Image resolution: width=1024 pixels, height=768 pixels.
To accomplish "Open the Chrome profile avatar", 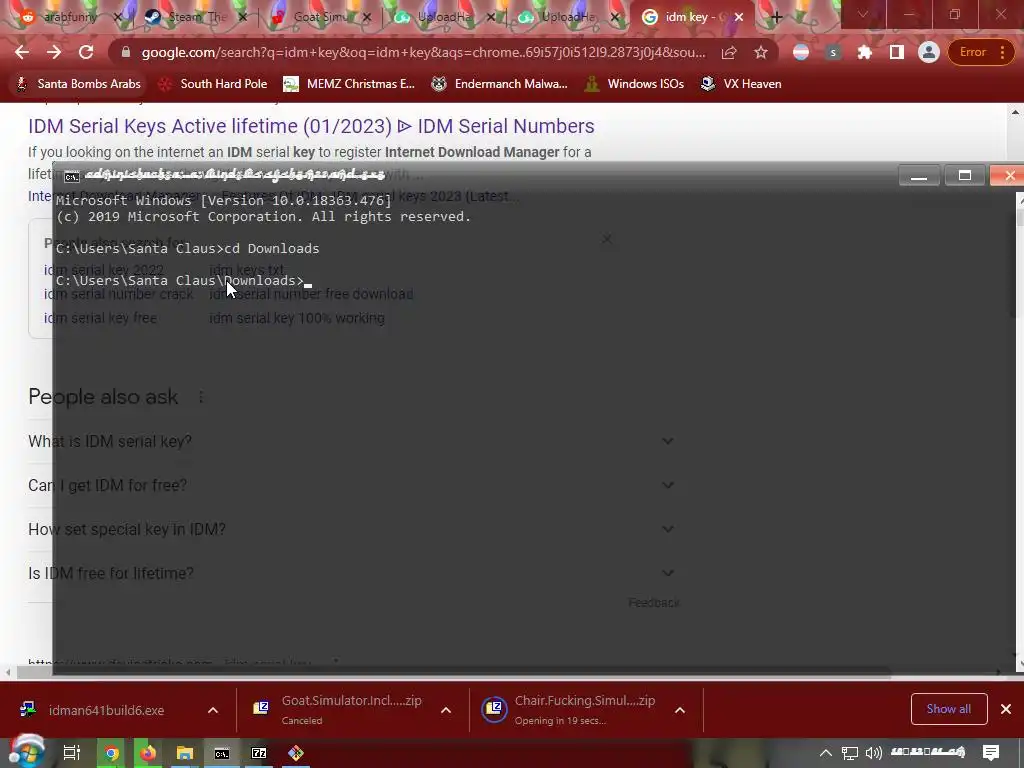I will [928, 52].
